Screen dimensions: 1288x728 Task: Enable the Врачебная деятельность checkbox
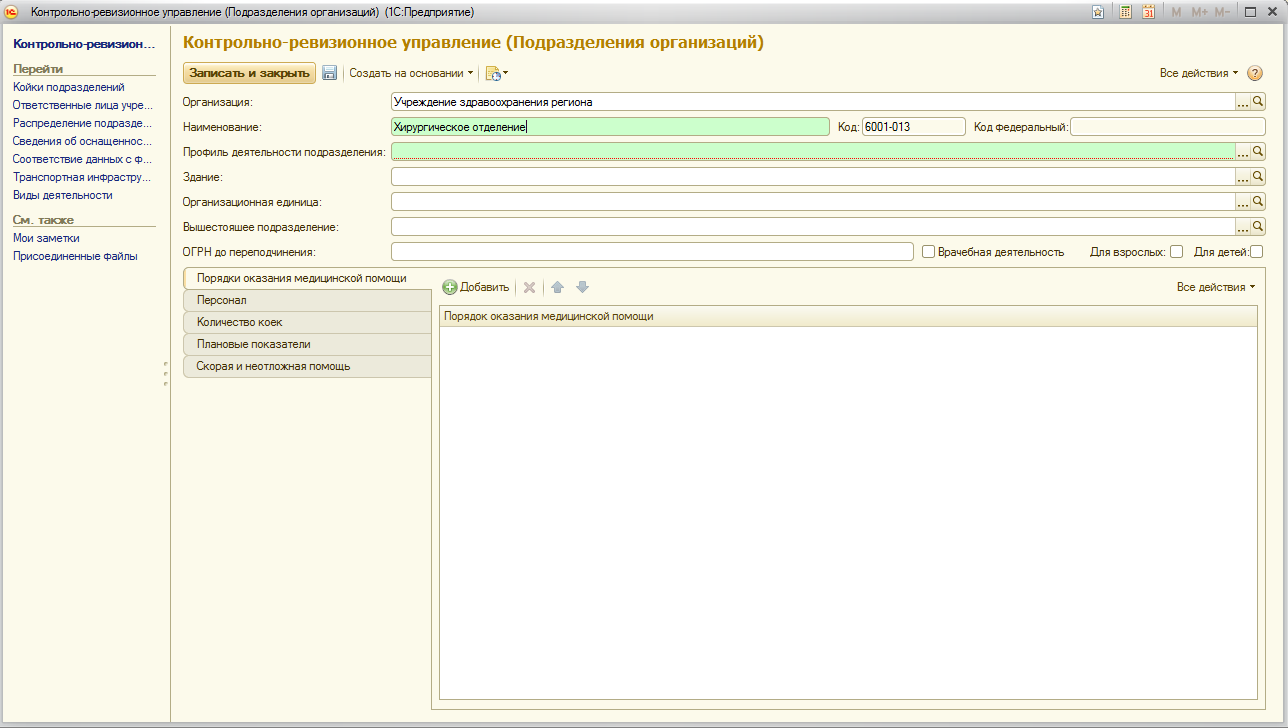[x=928, y=252]
